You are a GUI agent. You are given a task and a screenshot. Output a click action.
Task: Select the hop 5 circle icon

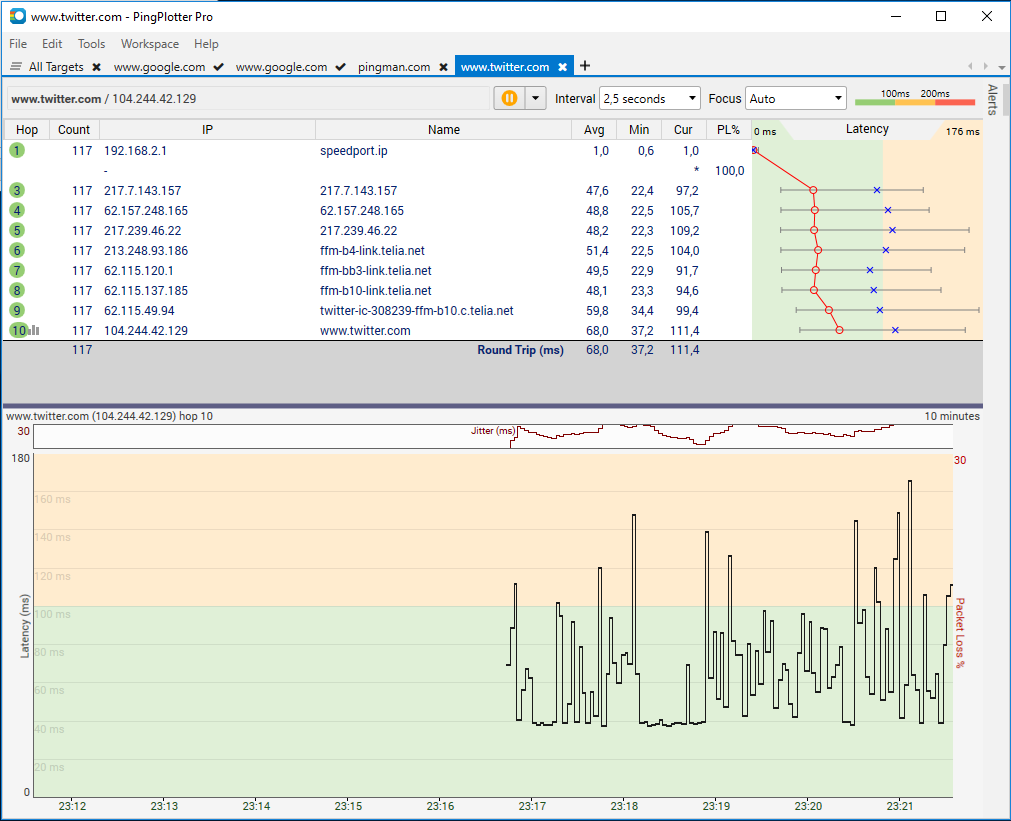(x=17, y=230)
